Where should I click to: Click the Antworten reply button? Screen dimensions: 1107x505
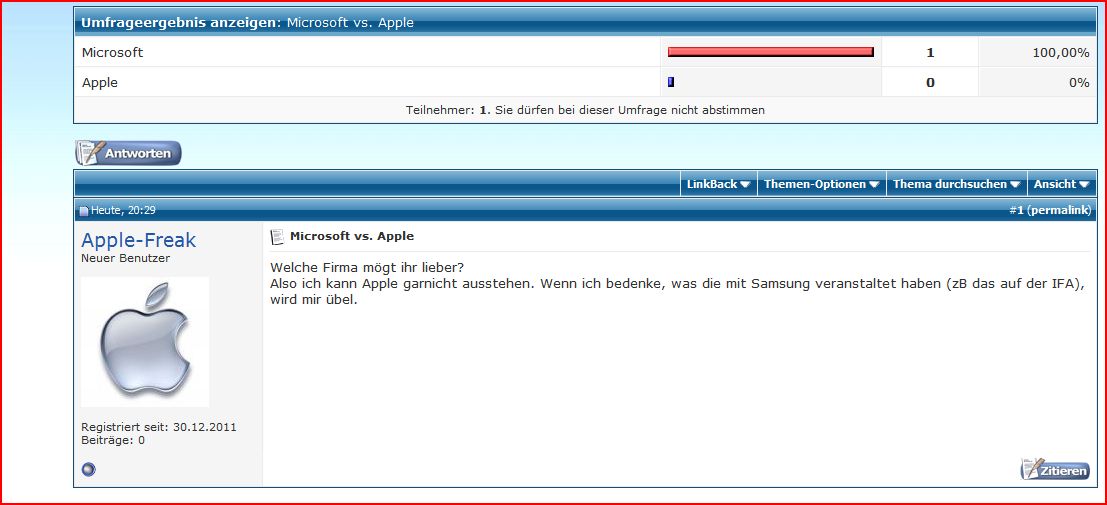[128, 153]
